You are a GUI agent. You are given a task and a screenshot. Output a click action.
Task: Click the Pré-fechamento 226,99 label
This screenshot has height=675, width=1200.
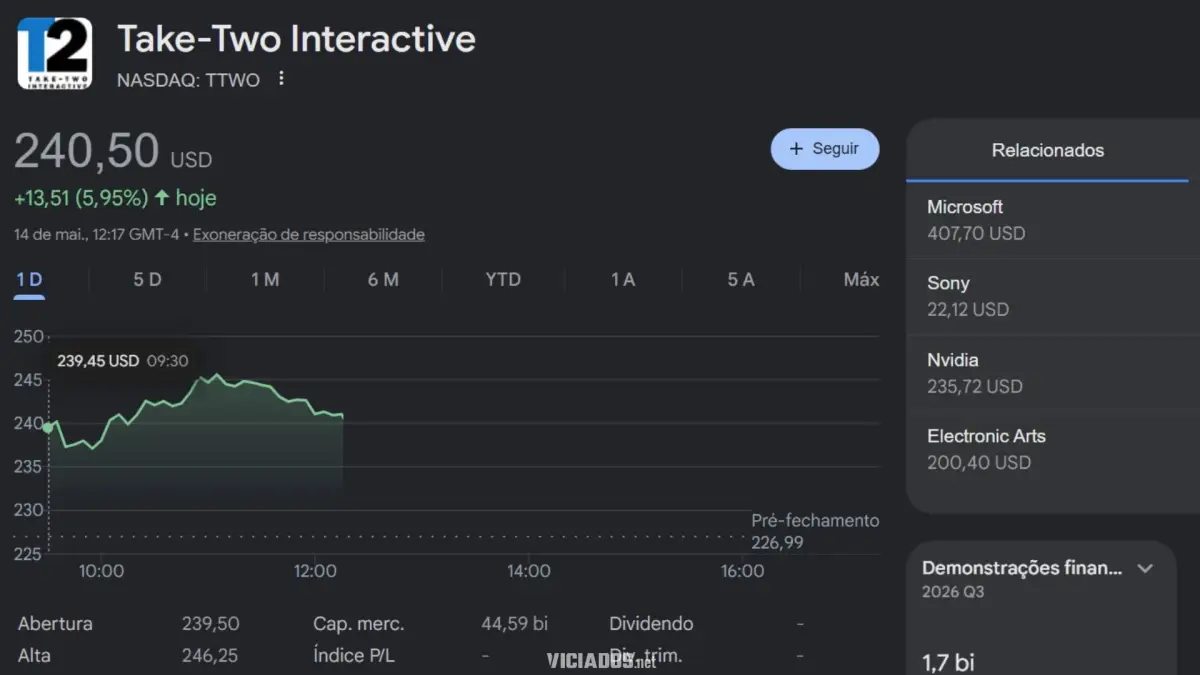[x=815, y=532]
